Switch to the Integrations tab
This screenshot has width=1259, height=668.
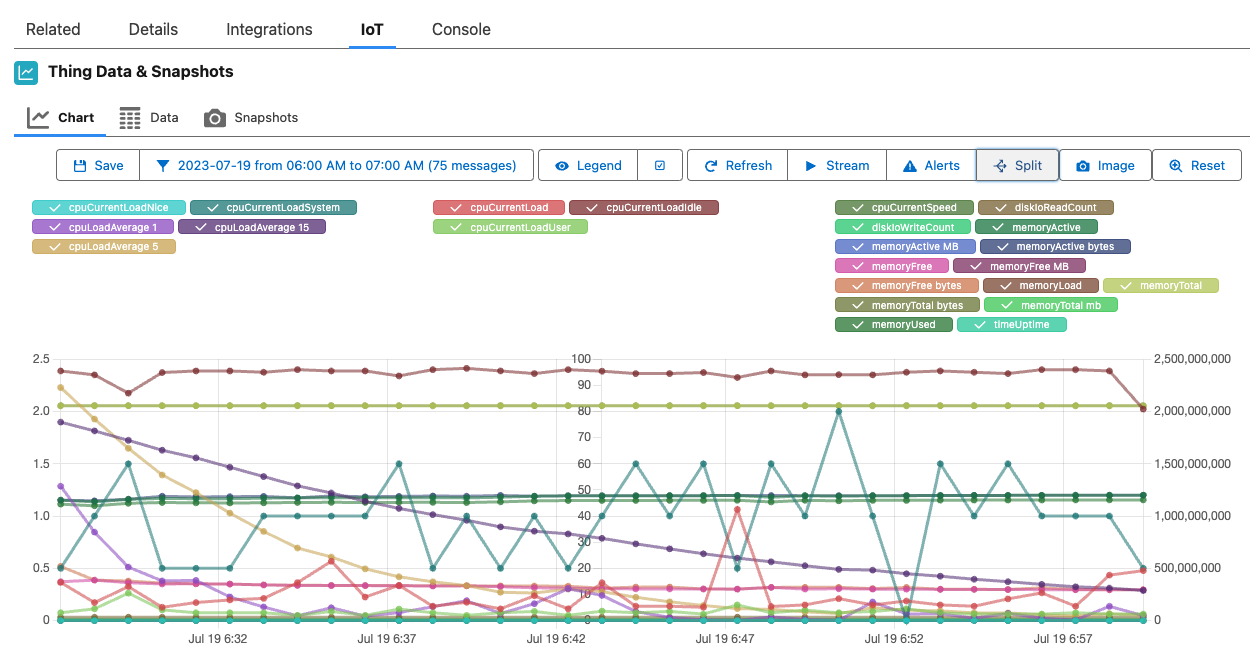269,29
